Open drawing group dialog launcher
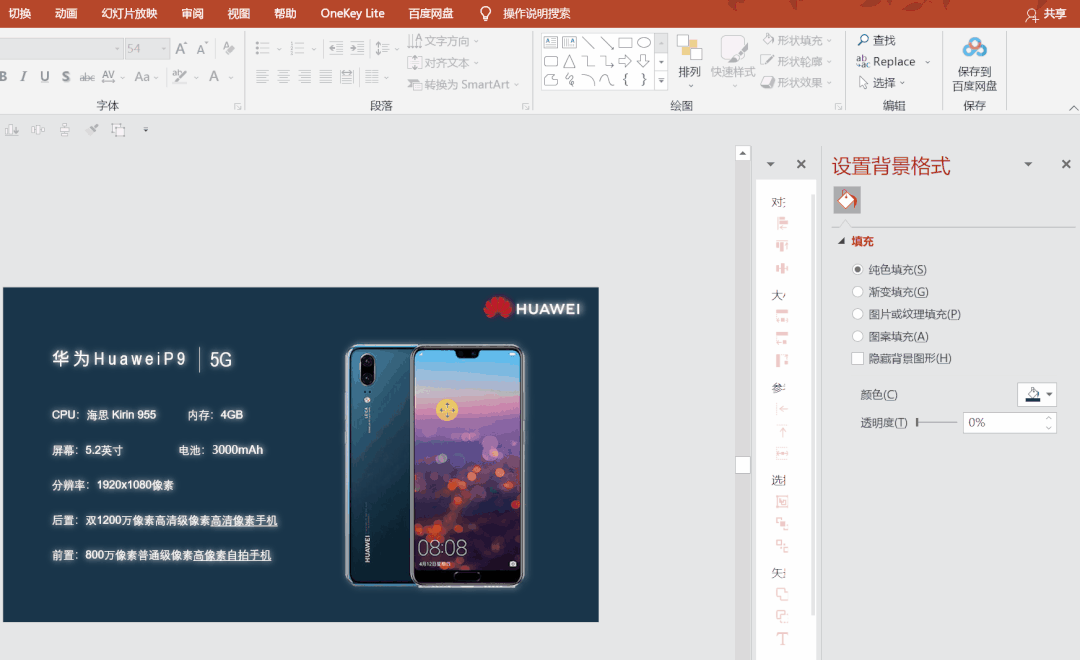Screen dimensions: 1080x660 click(838, 107)
